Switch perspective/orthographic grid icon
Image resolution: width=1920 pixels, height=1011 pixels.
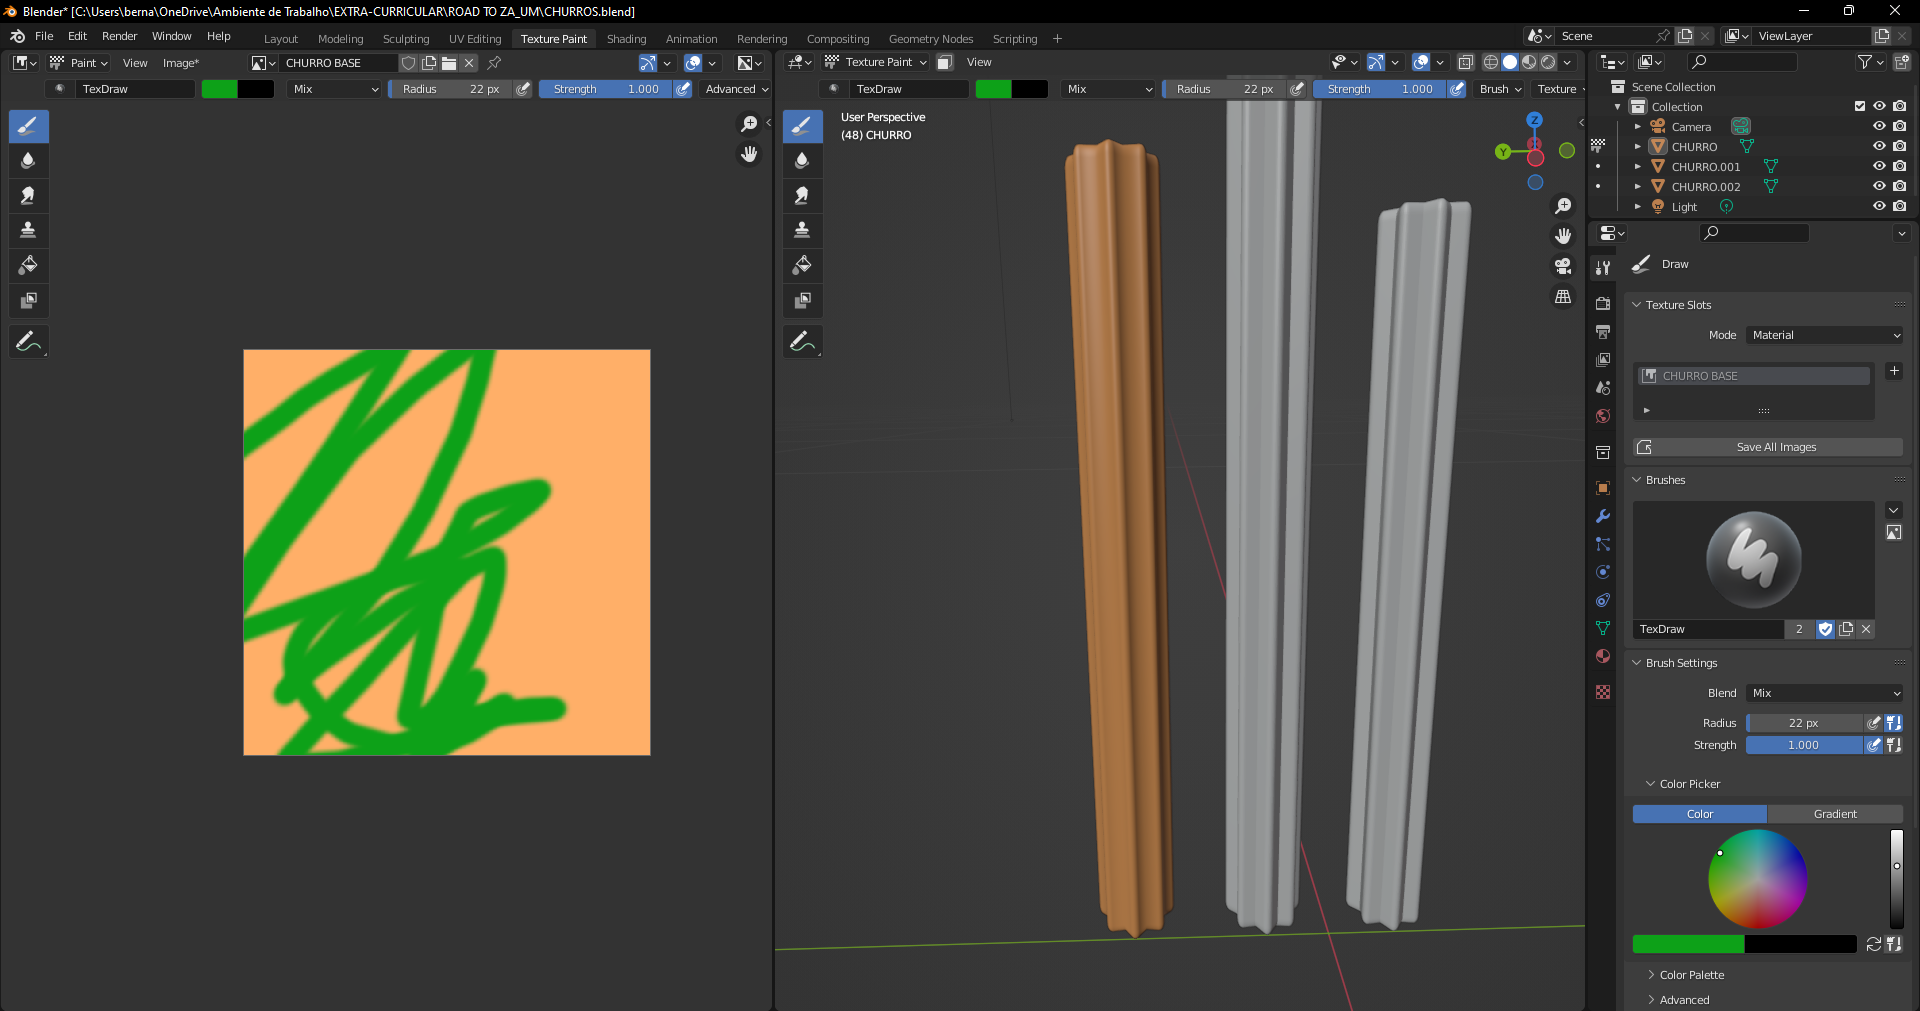[x=1563, y=297]
